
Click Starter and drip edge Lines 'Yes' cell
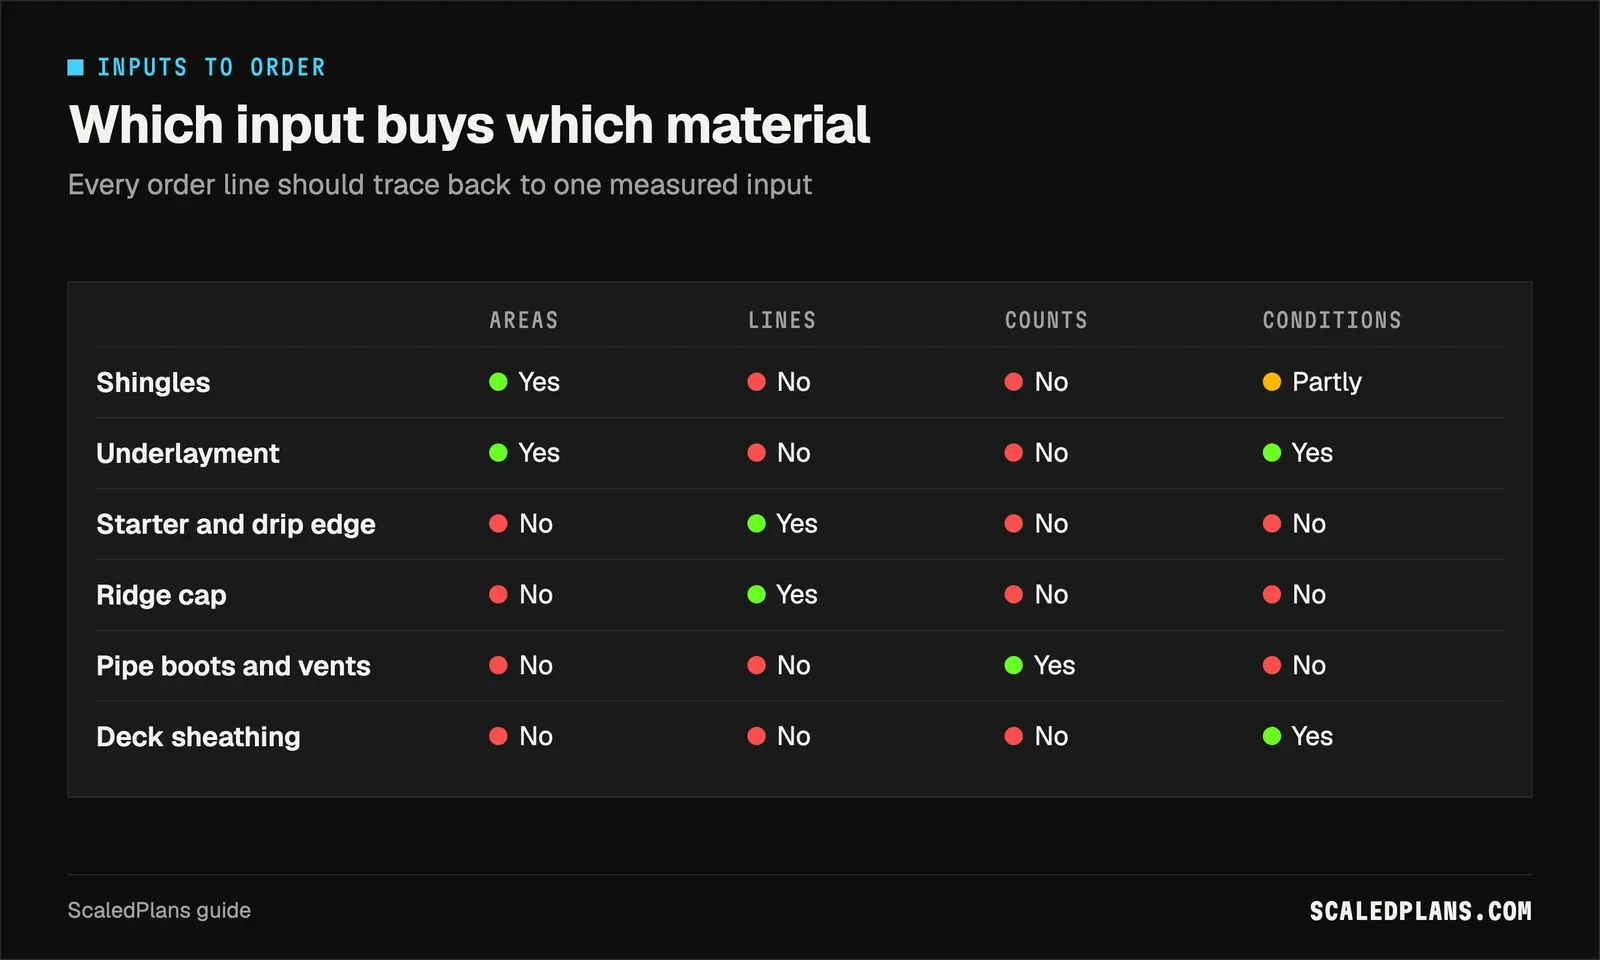[x=783, y=524]
